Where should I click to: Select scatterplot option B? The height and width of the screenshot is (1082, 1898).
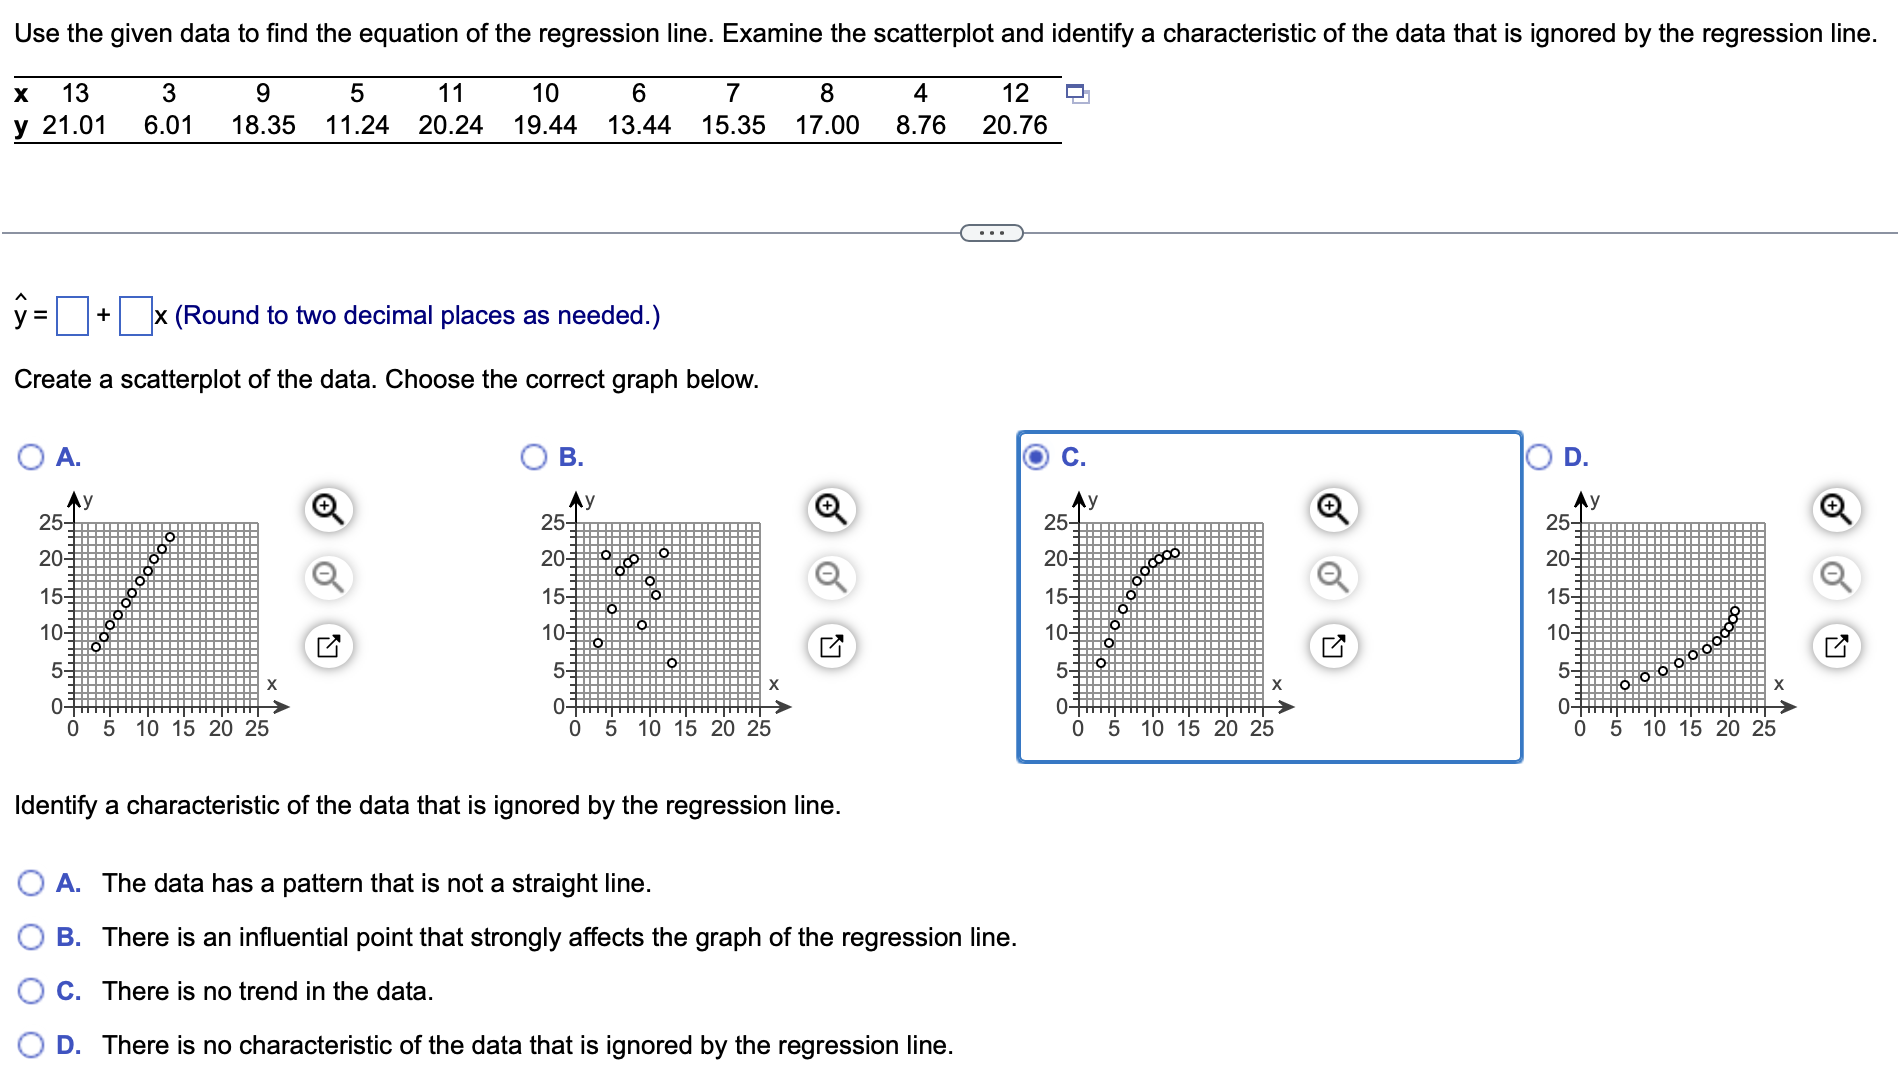[533, 457]
